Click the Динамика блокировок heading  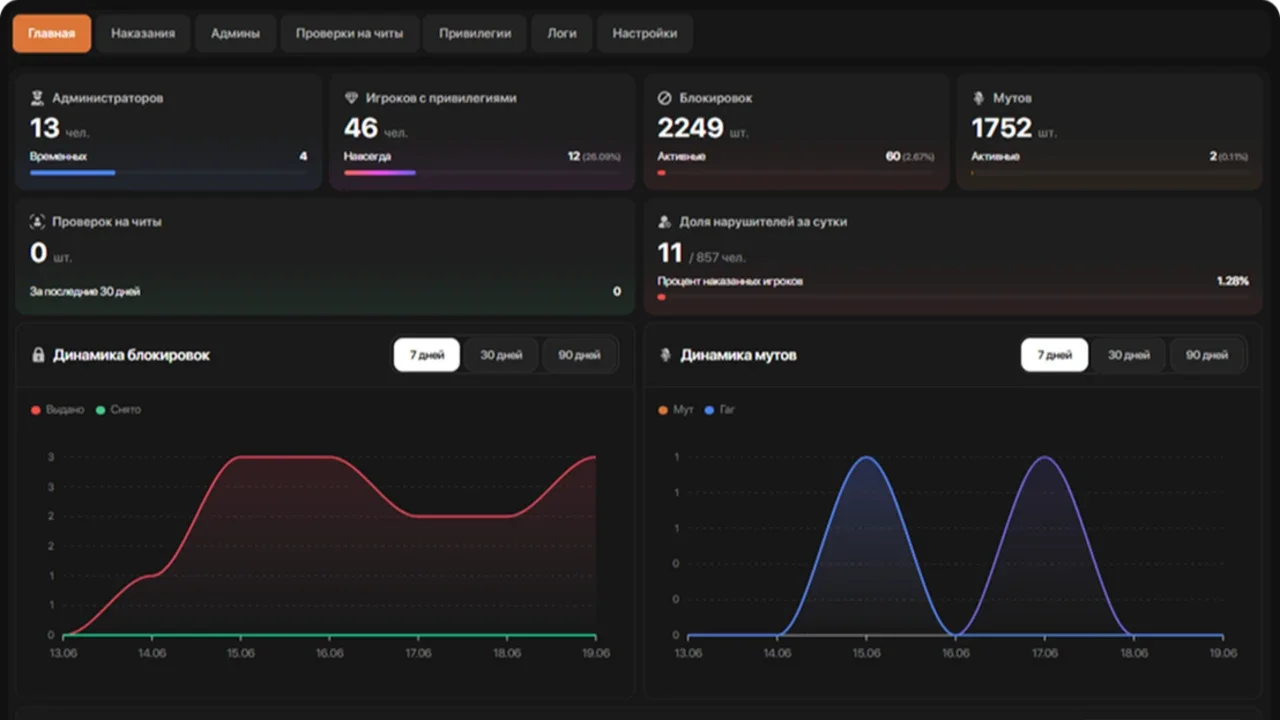click(x=131, y=355)
